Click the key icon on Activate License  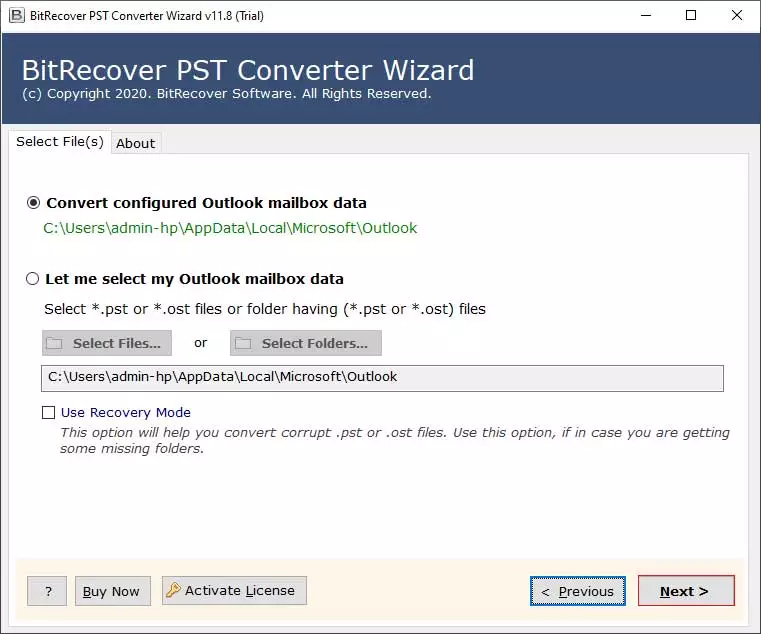tap(173, 590)
